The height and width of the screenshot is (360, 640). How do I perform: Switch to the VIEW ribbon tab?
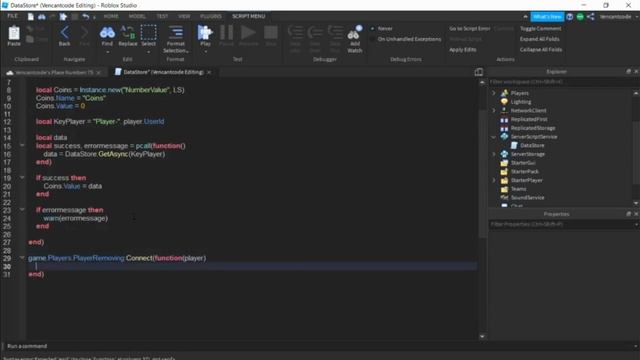pos(184,16)
